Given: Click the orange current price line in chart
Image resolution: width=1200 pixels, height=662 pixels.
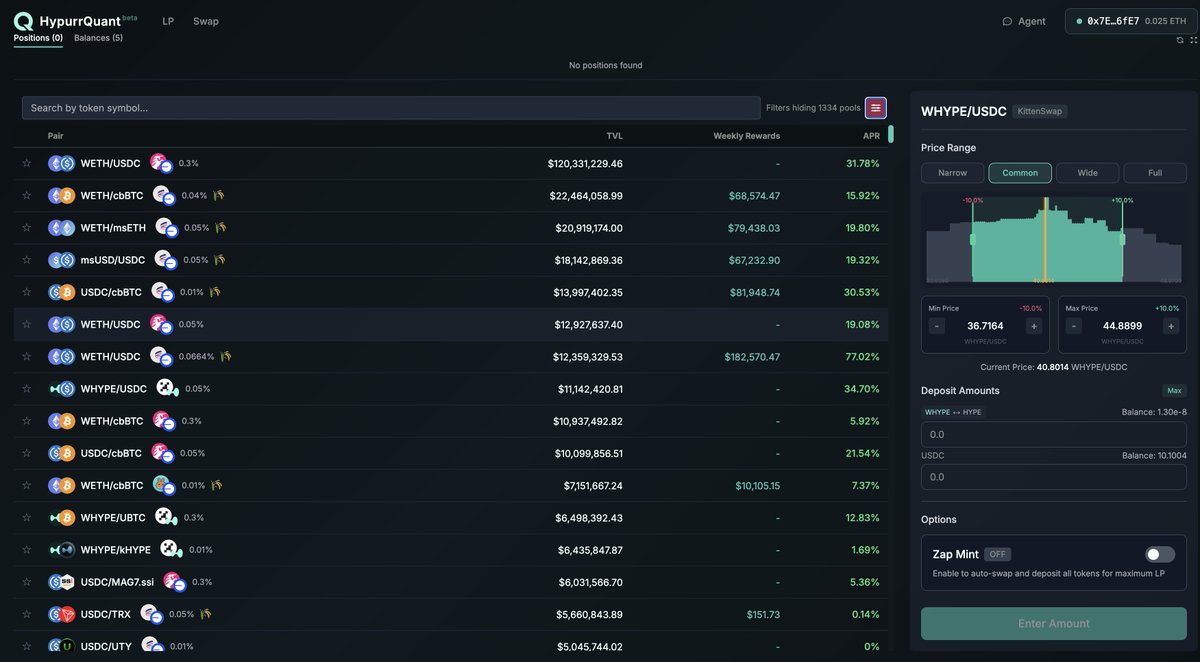Looking at the screenshot, I should point(1046,240).
